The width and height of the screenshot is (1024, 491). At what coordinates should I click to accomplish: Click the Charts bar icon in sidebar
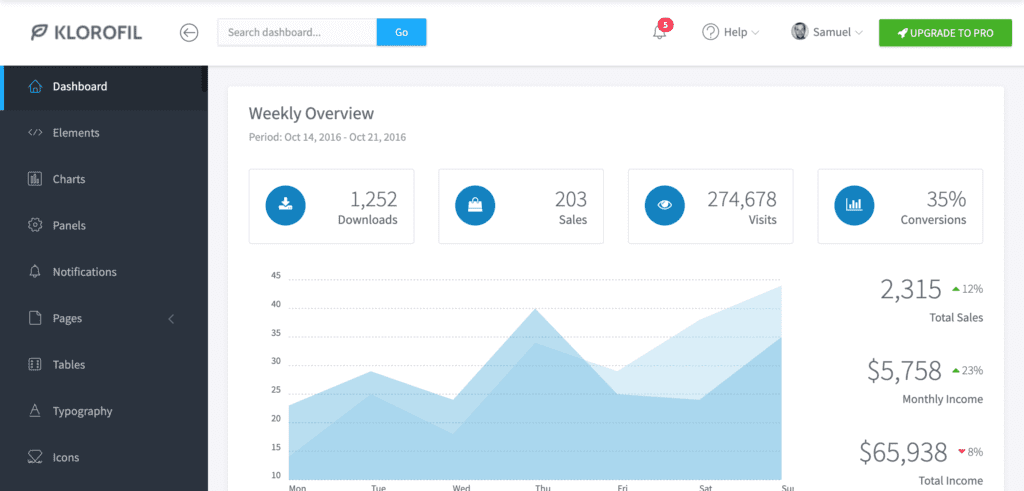35,179
